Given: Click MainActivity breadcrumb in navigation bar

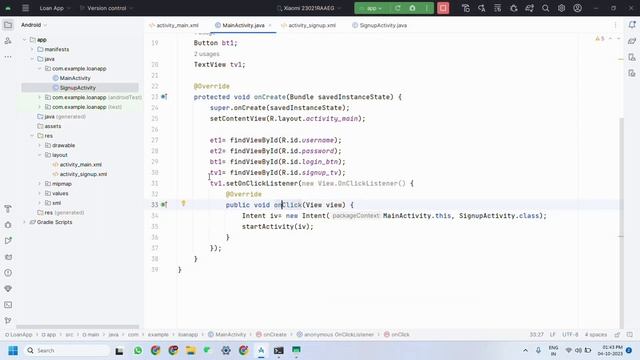Looking at the screenshot, I should tap(227, 334).
